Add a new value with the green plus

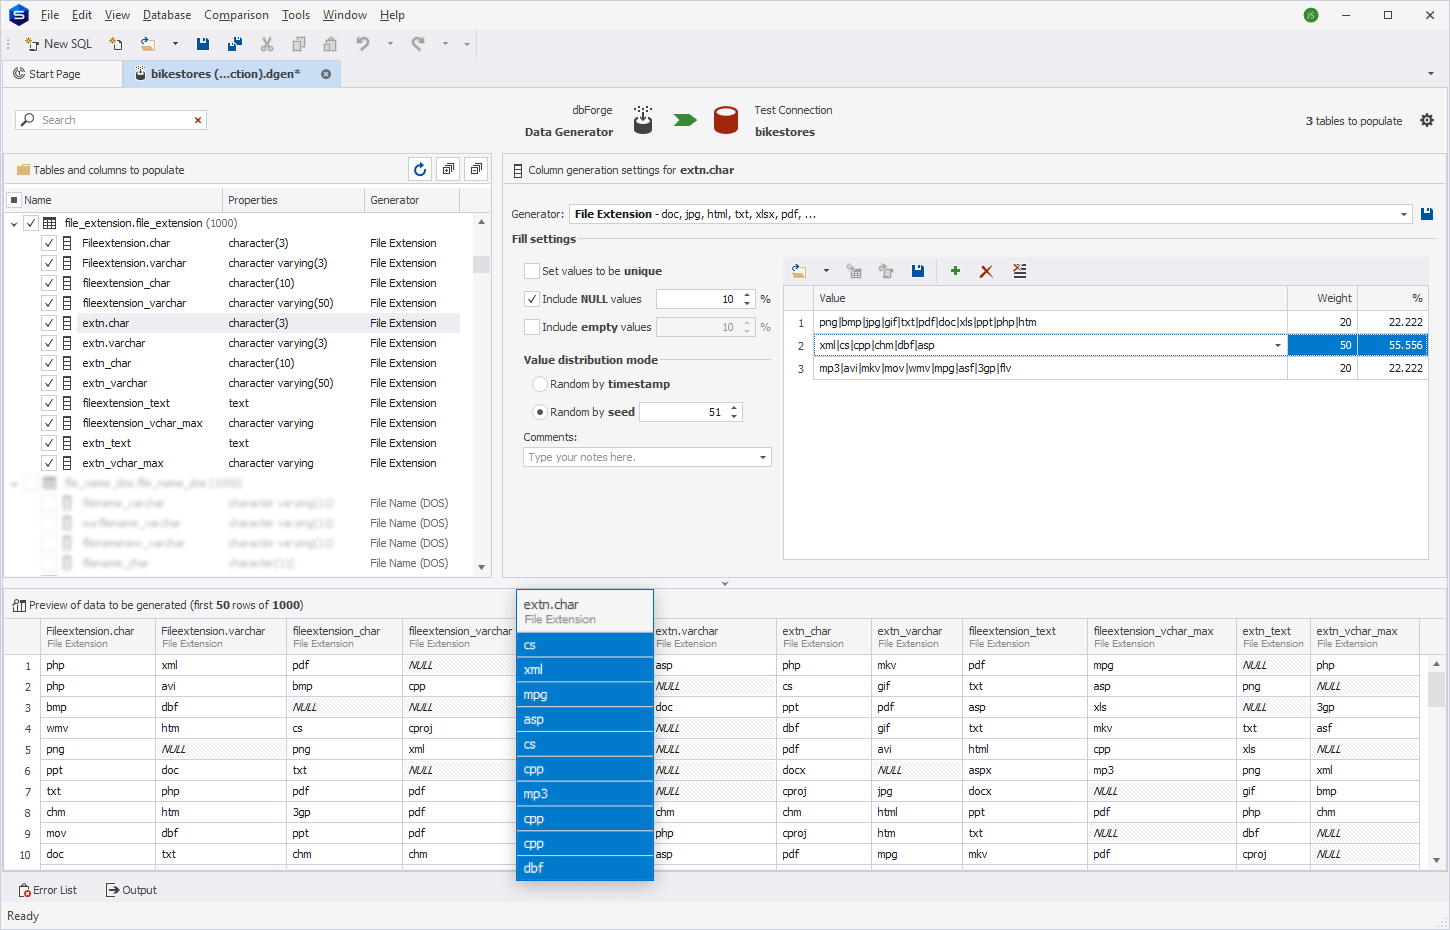pos(955,271)
